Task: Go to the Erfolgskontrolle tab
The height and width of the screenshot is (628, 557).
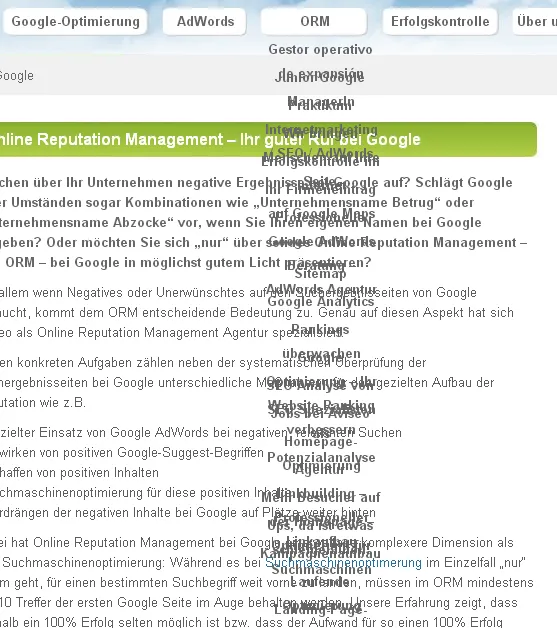Action: [x=440, y=21]
